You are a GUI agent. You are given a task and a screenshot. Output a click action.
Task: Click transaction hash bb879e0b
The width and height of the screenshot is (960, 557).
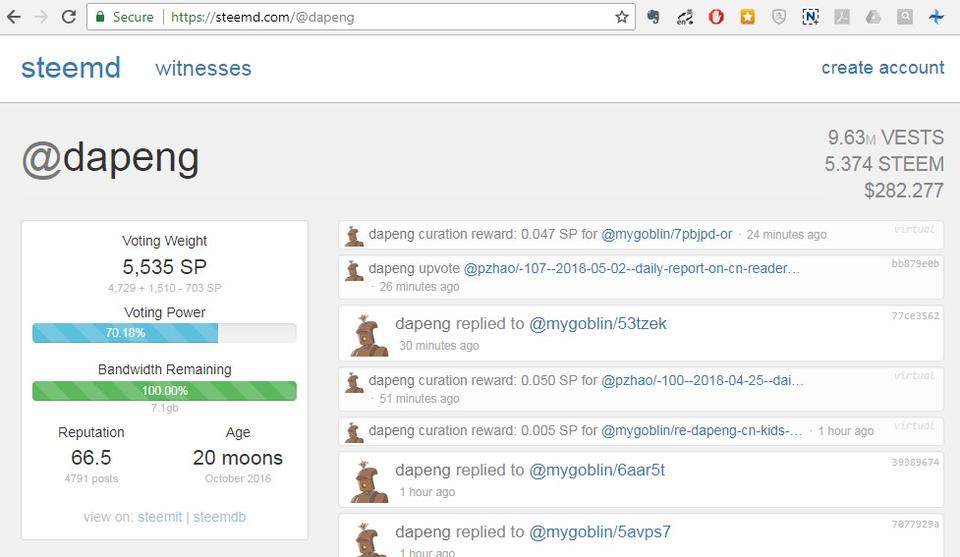pyautogui.click(x=915, y=264)
